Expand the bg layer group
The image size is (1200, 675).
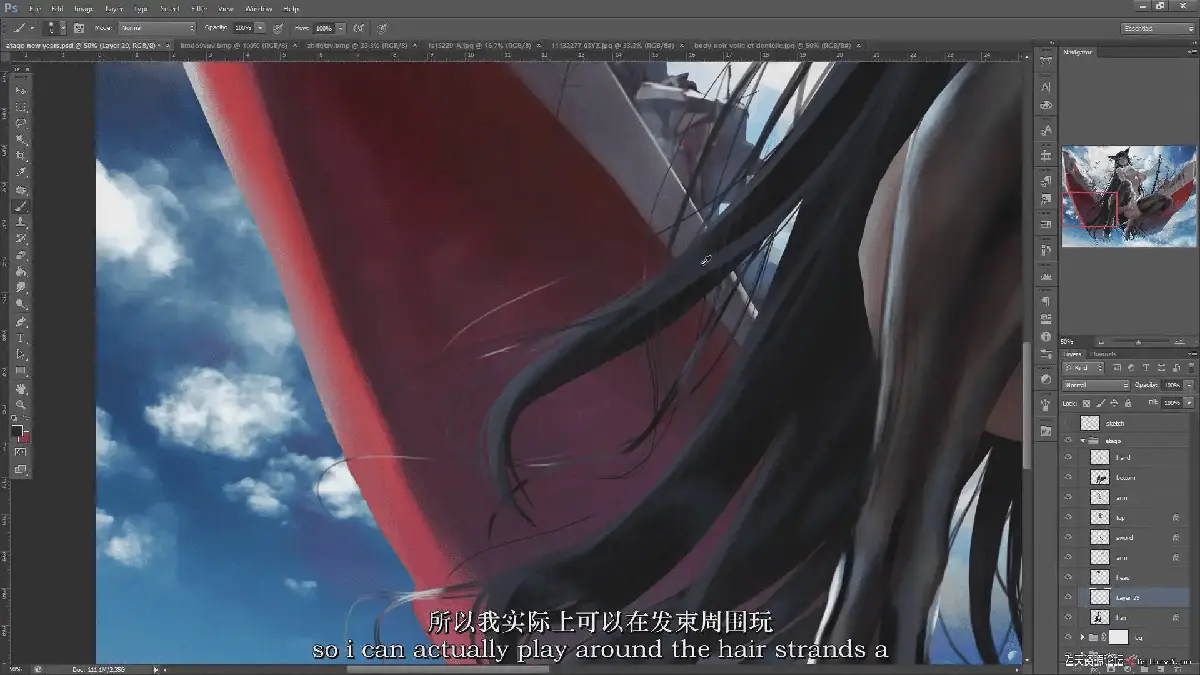(x=1082, y=637)
